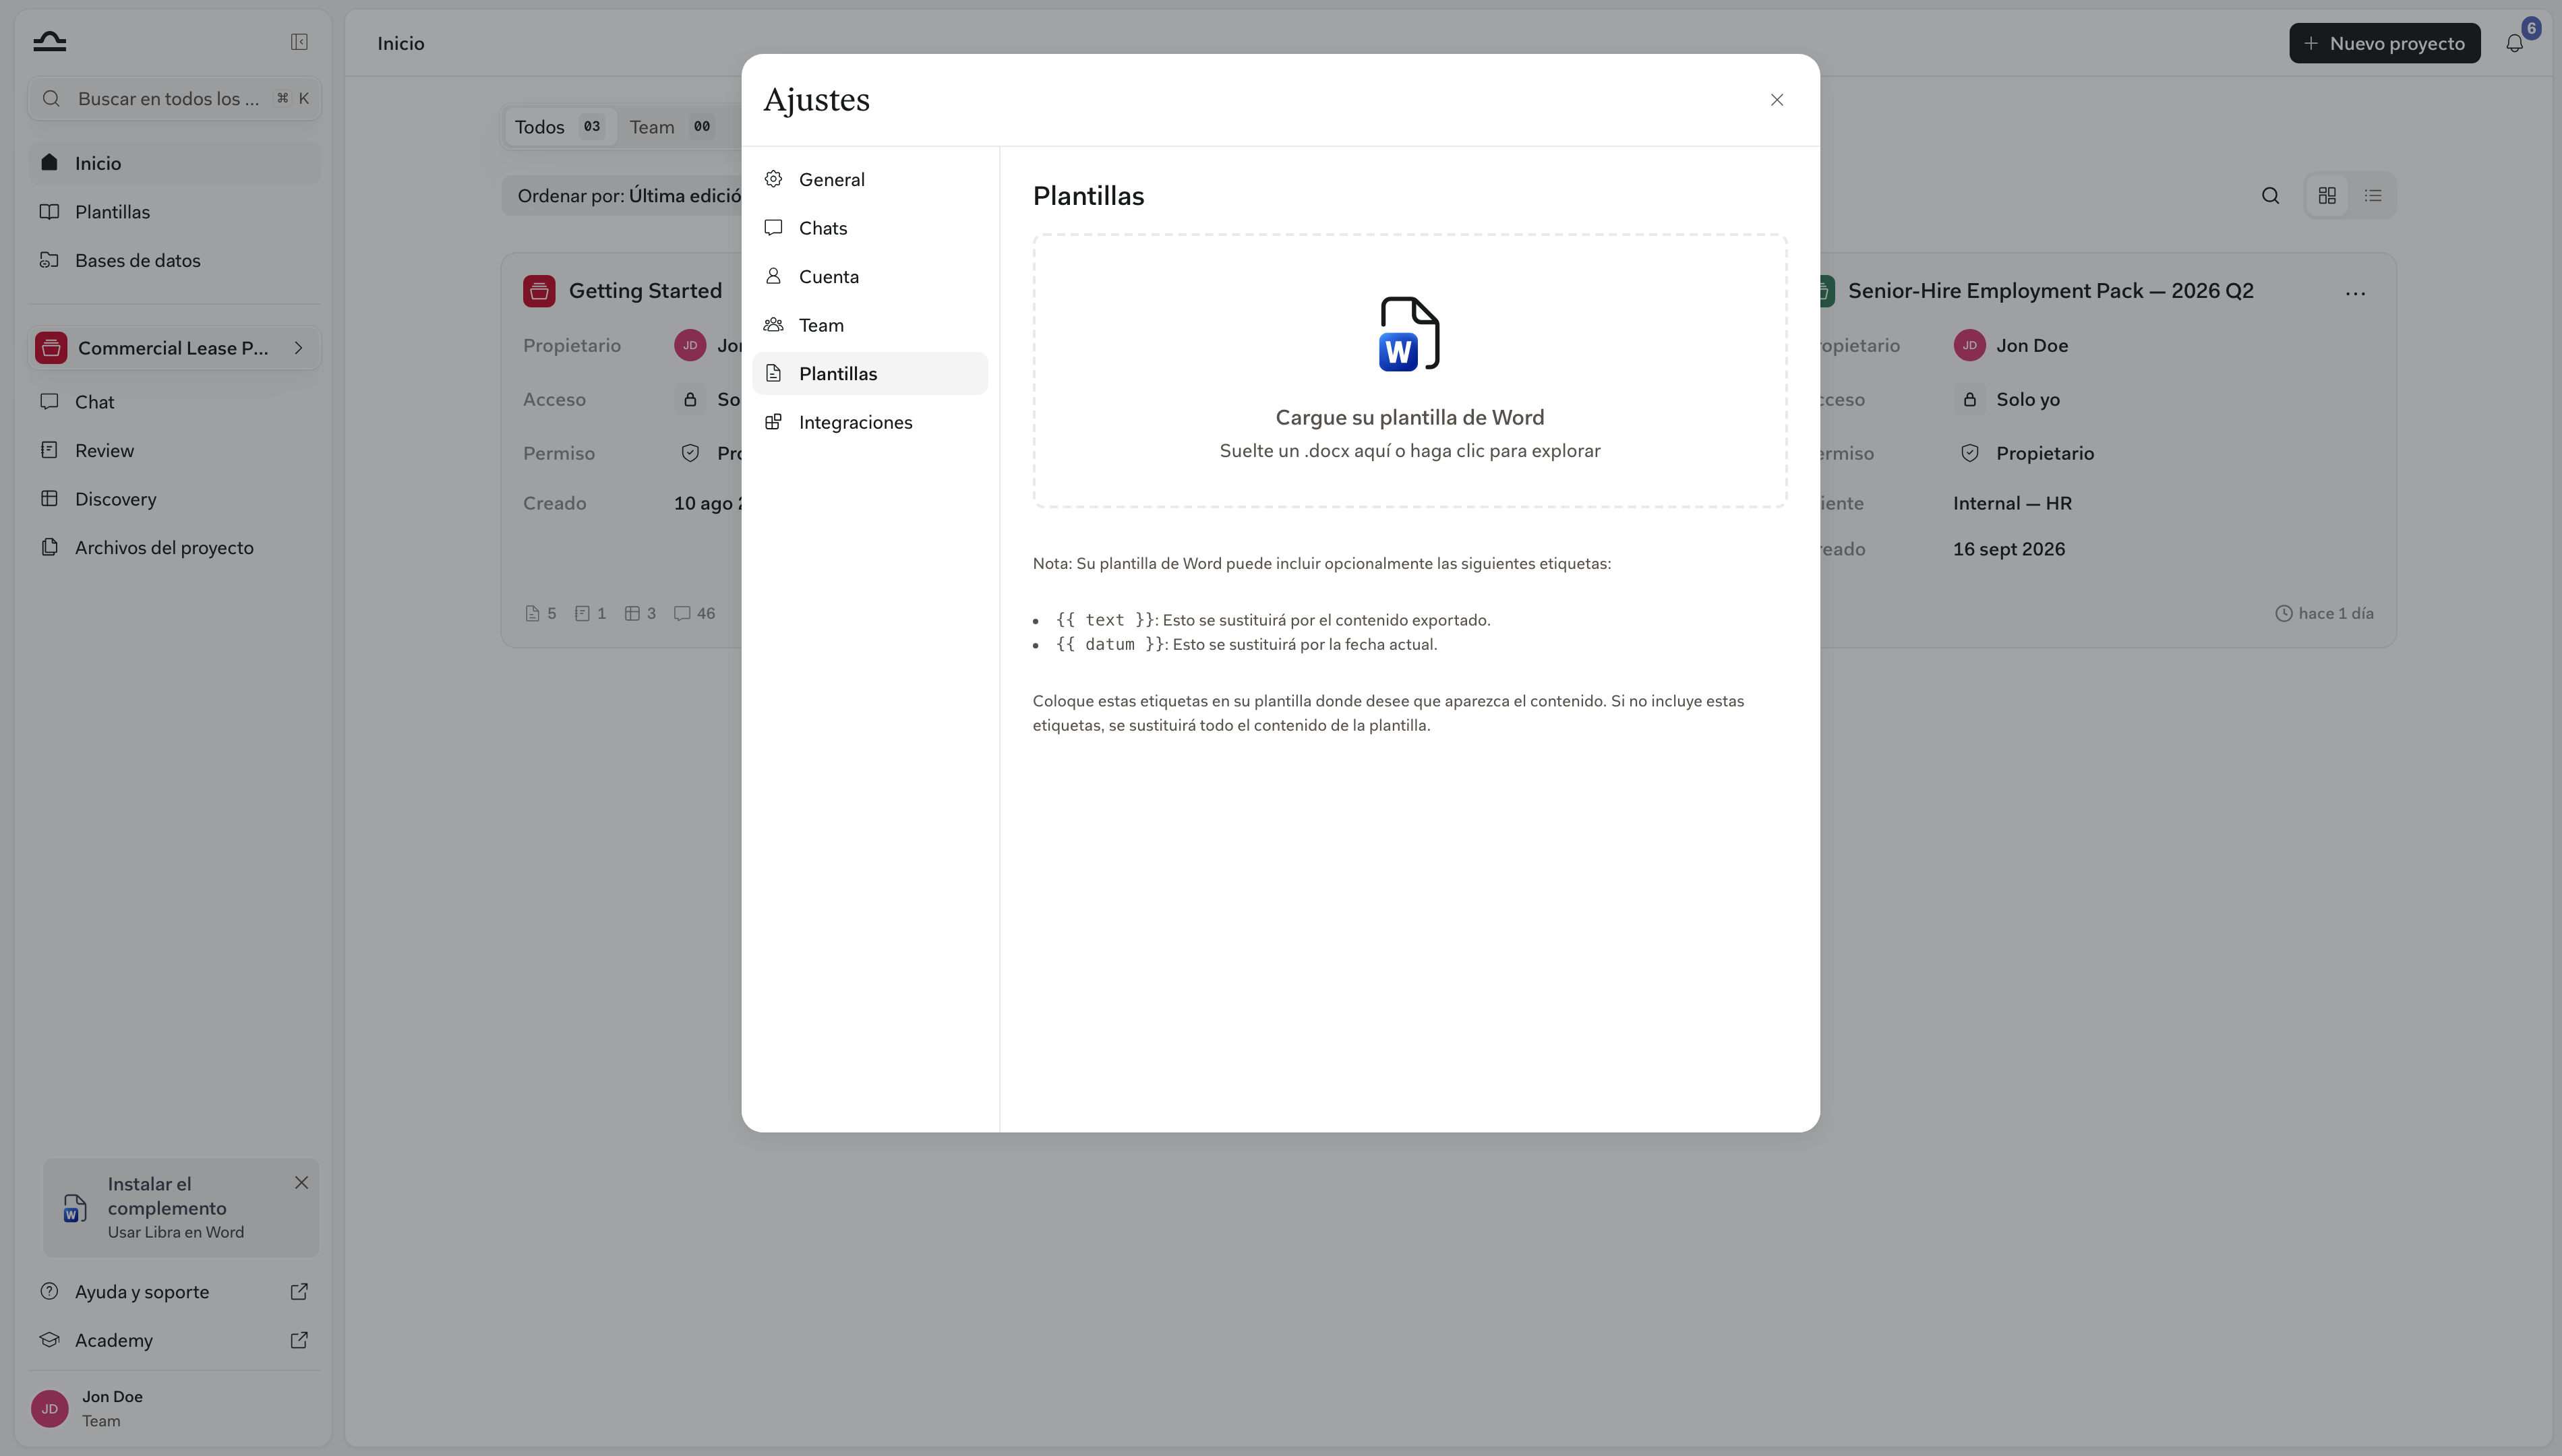Select Integraciones in settings menu
2562x1456 pixels.
(x=870, y=422)
